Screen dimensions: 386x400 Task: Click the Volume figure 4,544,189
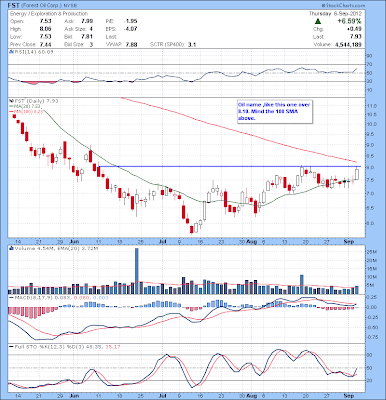348,44
